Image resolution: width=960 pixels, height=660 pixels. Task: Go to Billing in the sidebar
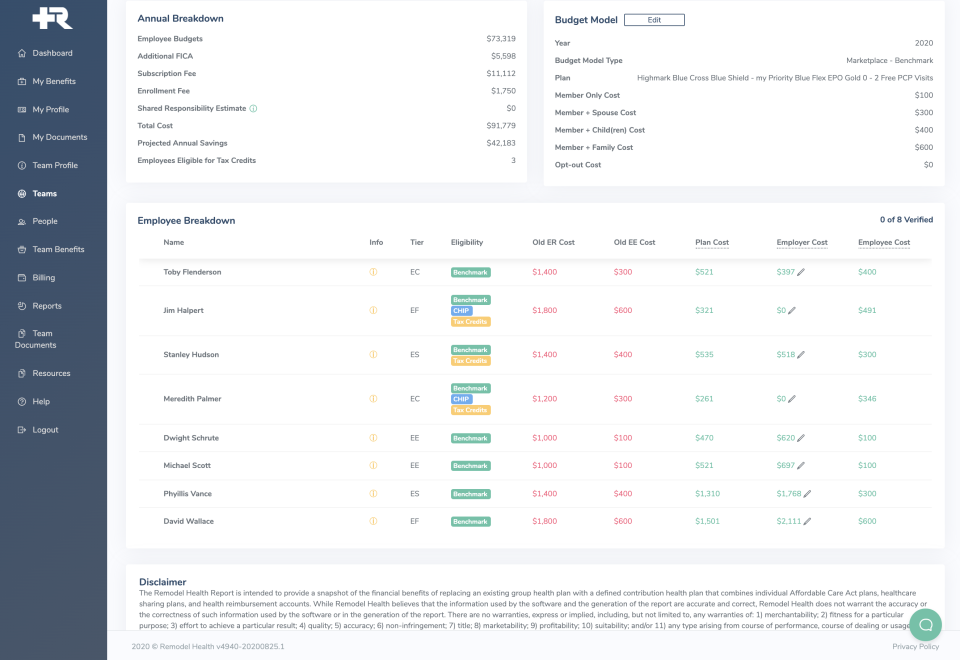pyautogui.click(x=43, y=277)
